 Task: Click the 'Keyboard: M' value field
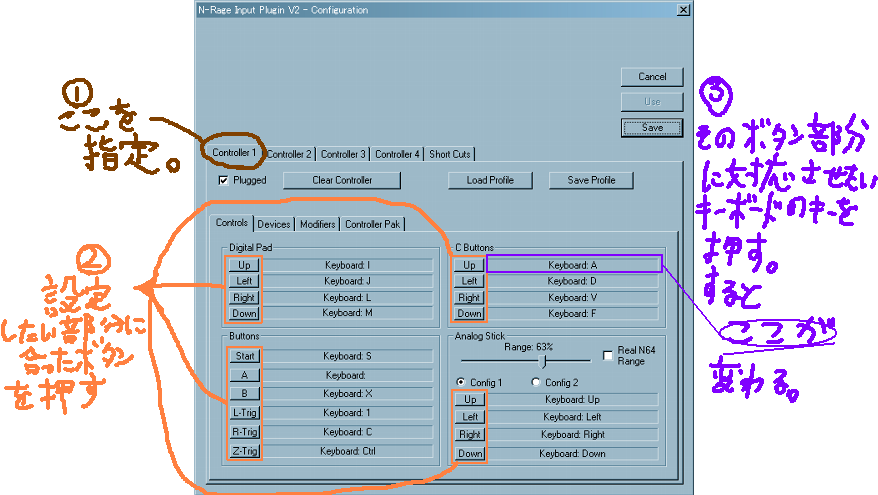coord(347,313)
